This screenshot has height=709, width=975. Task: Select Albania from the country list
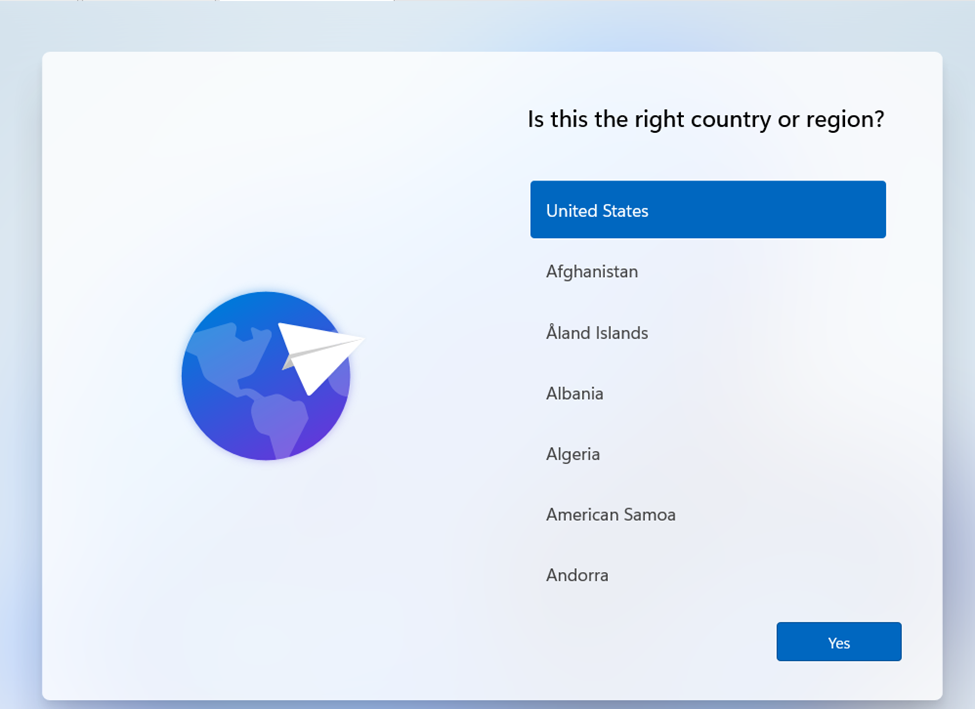click(575, 393)
